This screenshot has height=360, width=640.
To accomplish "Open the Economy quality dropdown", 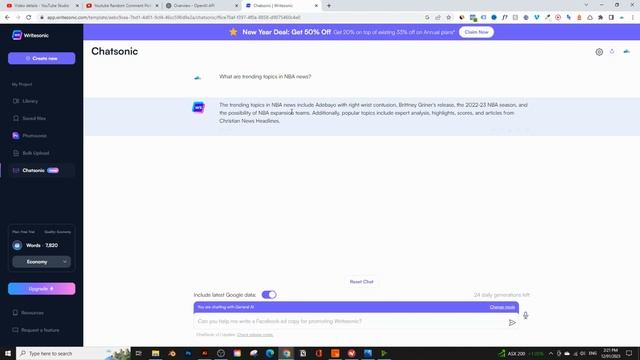I will pyautogui.click(x=41, y=262).
